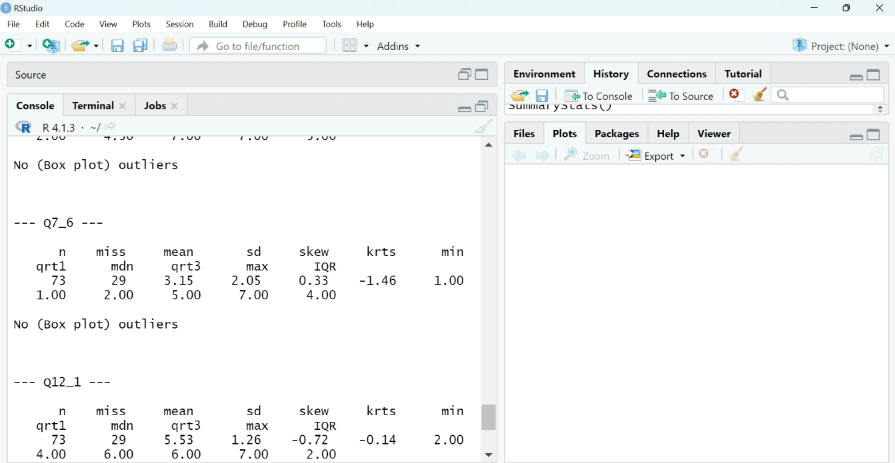Maximize the Source pane

(482, 75)
